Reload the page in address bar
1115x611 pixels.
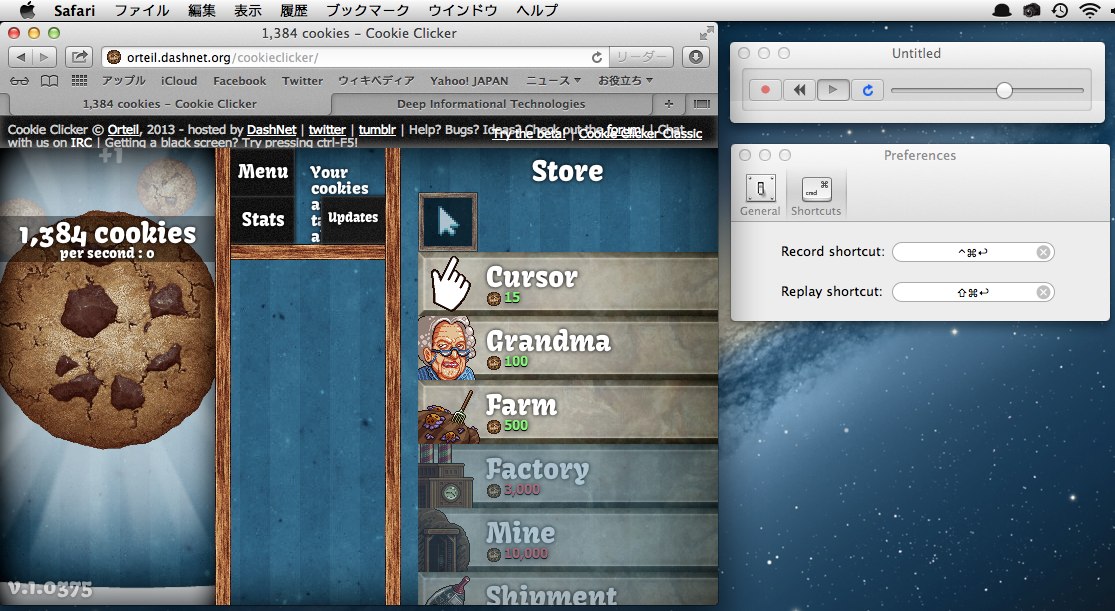tap(597, 58)
